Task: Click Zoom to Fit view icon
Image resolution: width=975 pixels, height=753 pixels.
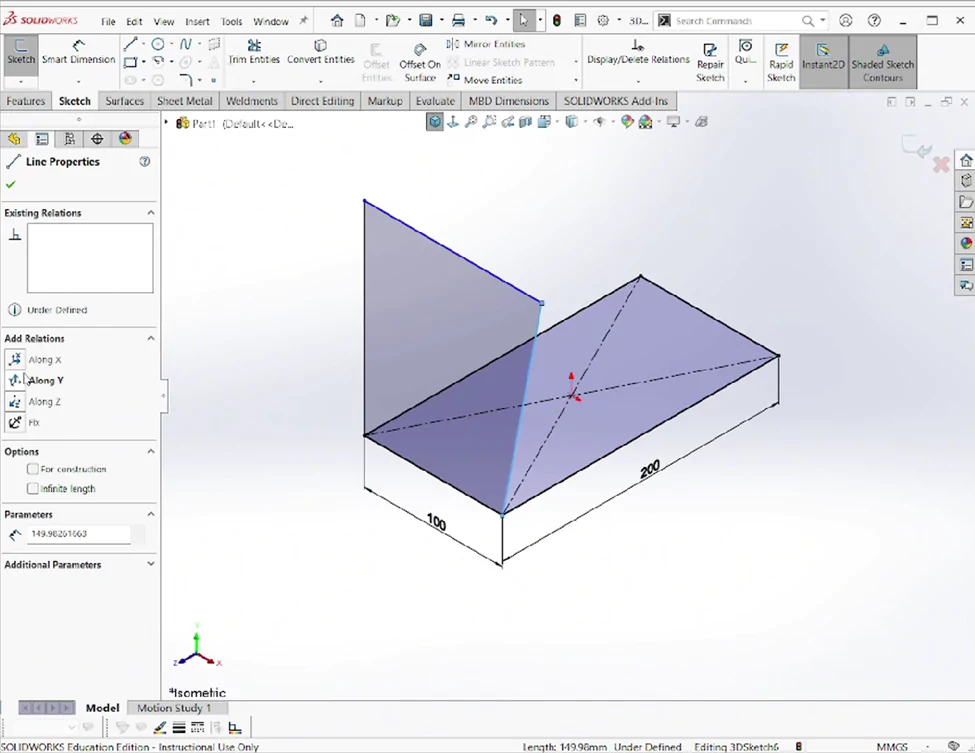Action: coord(471,122)
